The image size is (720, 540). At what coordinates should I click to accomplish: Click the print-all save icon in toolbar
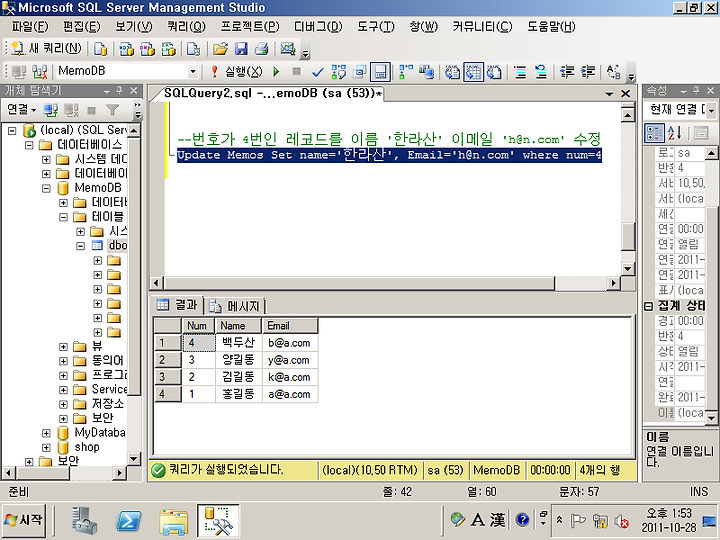(x=262, y=49)
